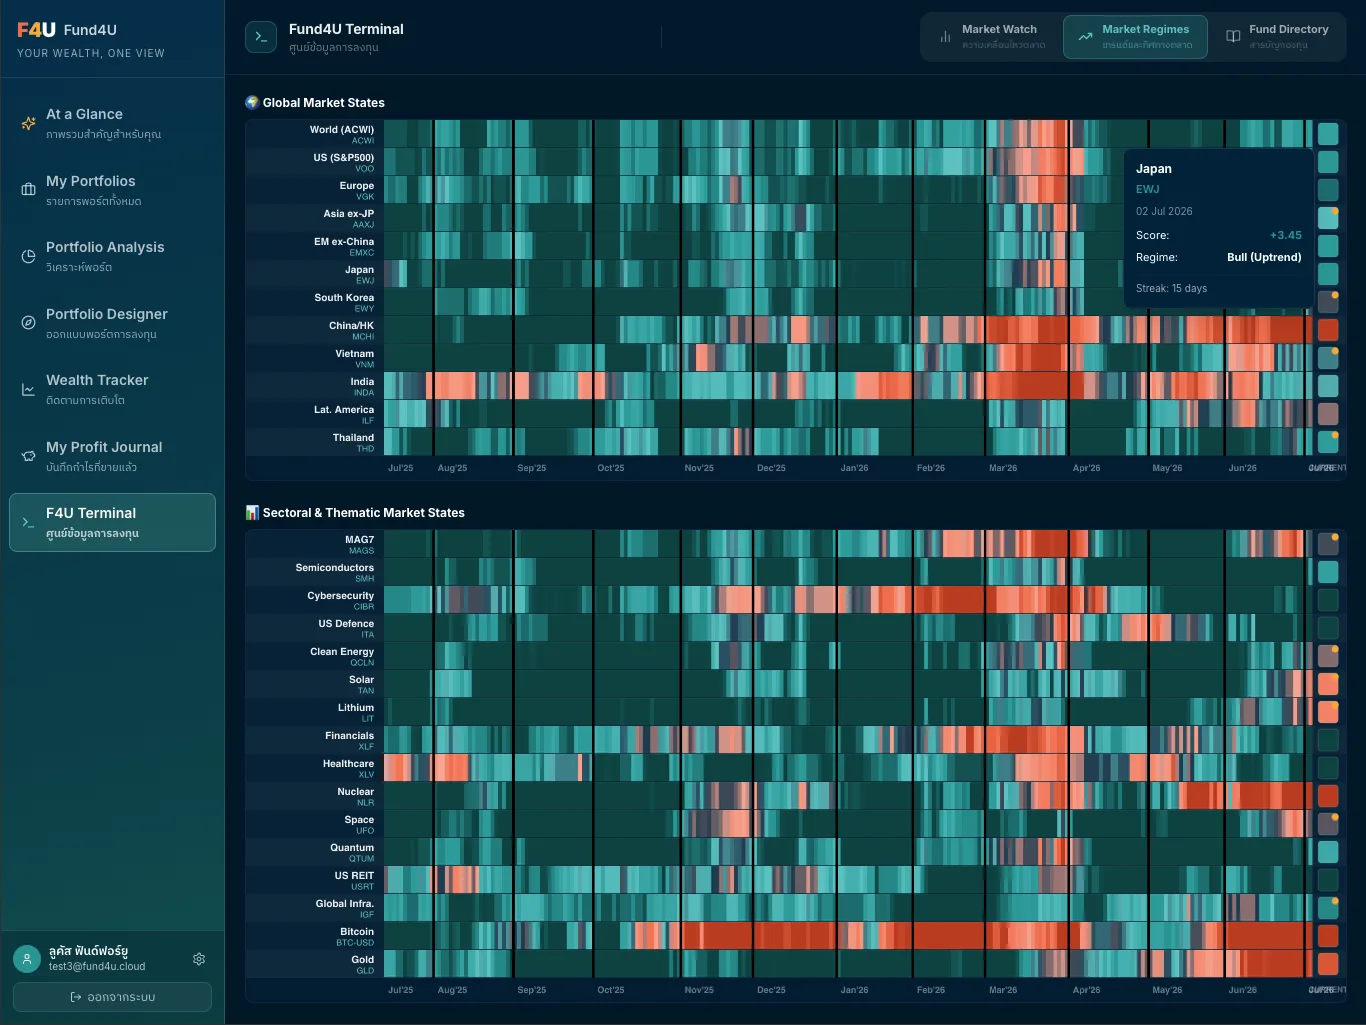Viewport: 1366px width, 1025px height.
Task: Click the F4U Terminal prompt icon in sidebar
Action: tap(28, 522)
